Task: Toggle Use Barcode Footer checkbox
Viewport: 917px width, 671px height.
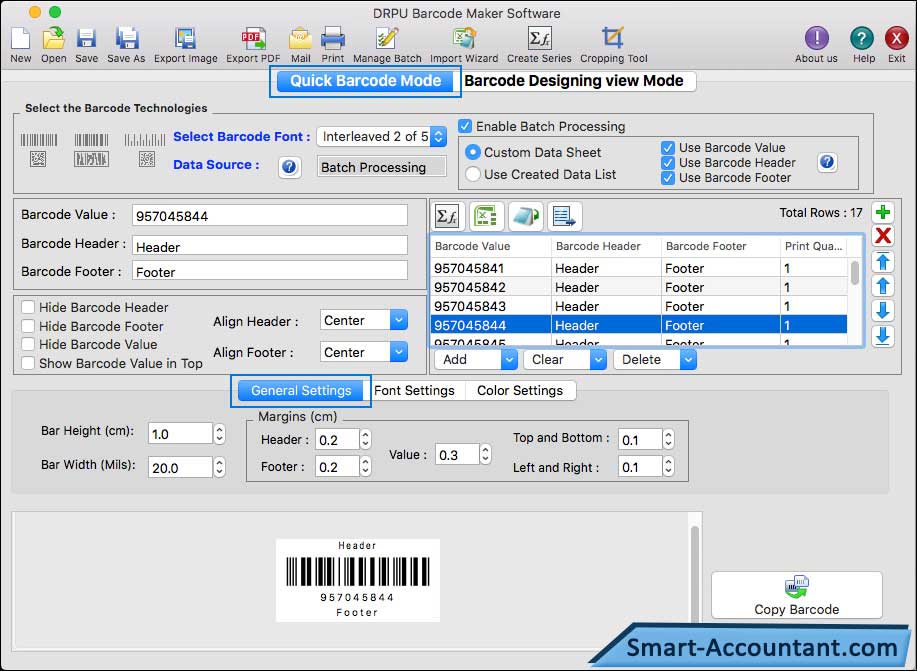Action: [x=668, y=178]
